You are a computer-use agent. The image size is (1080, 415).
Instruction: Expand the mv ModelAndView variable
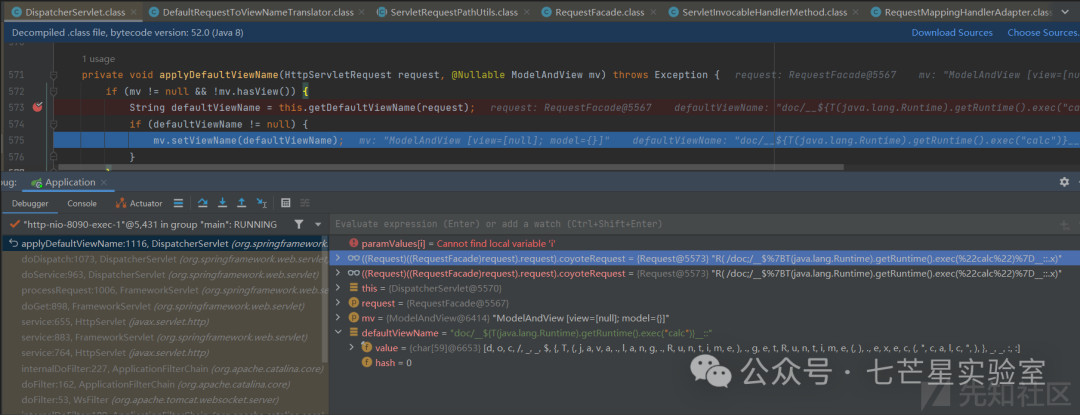(338, 317)
